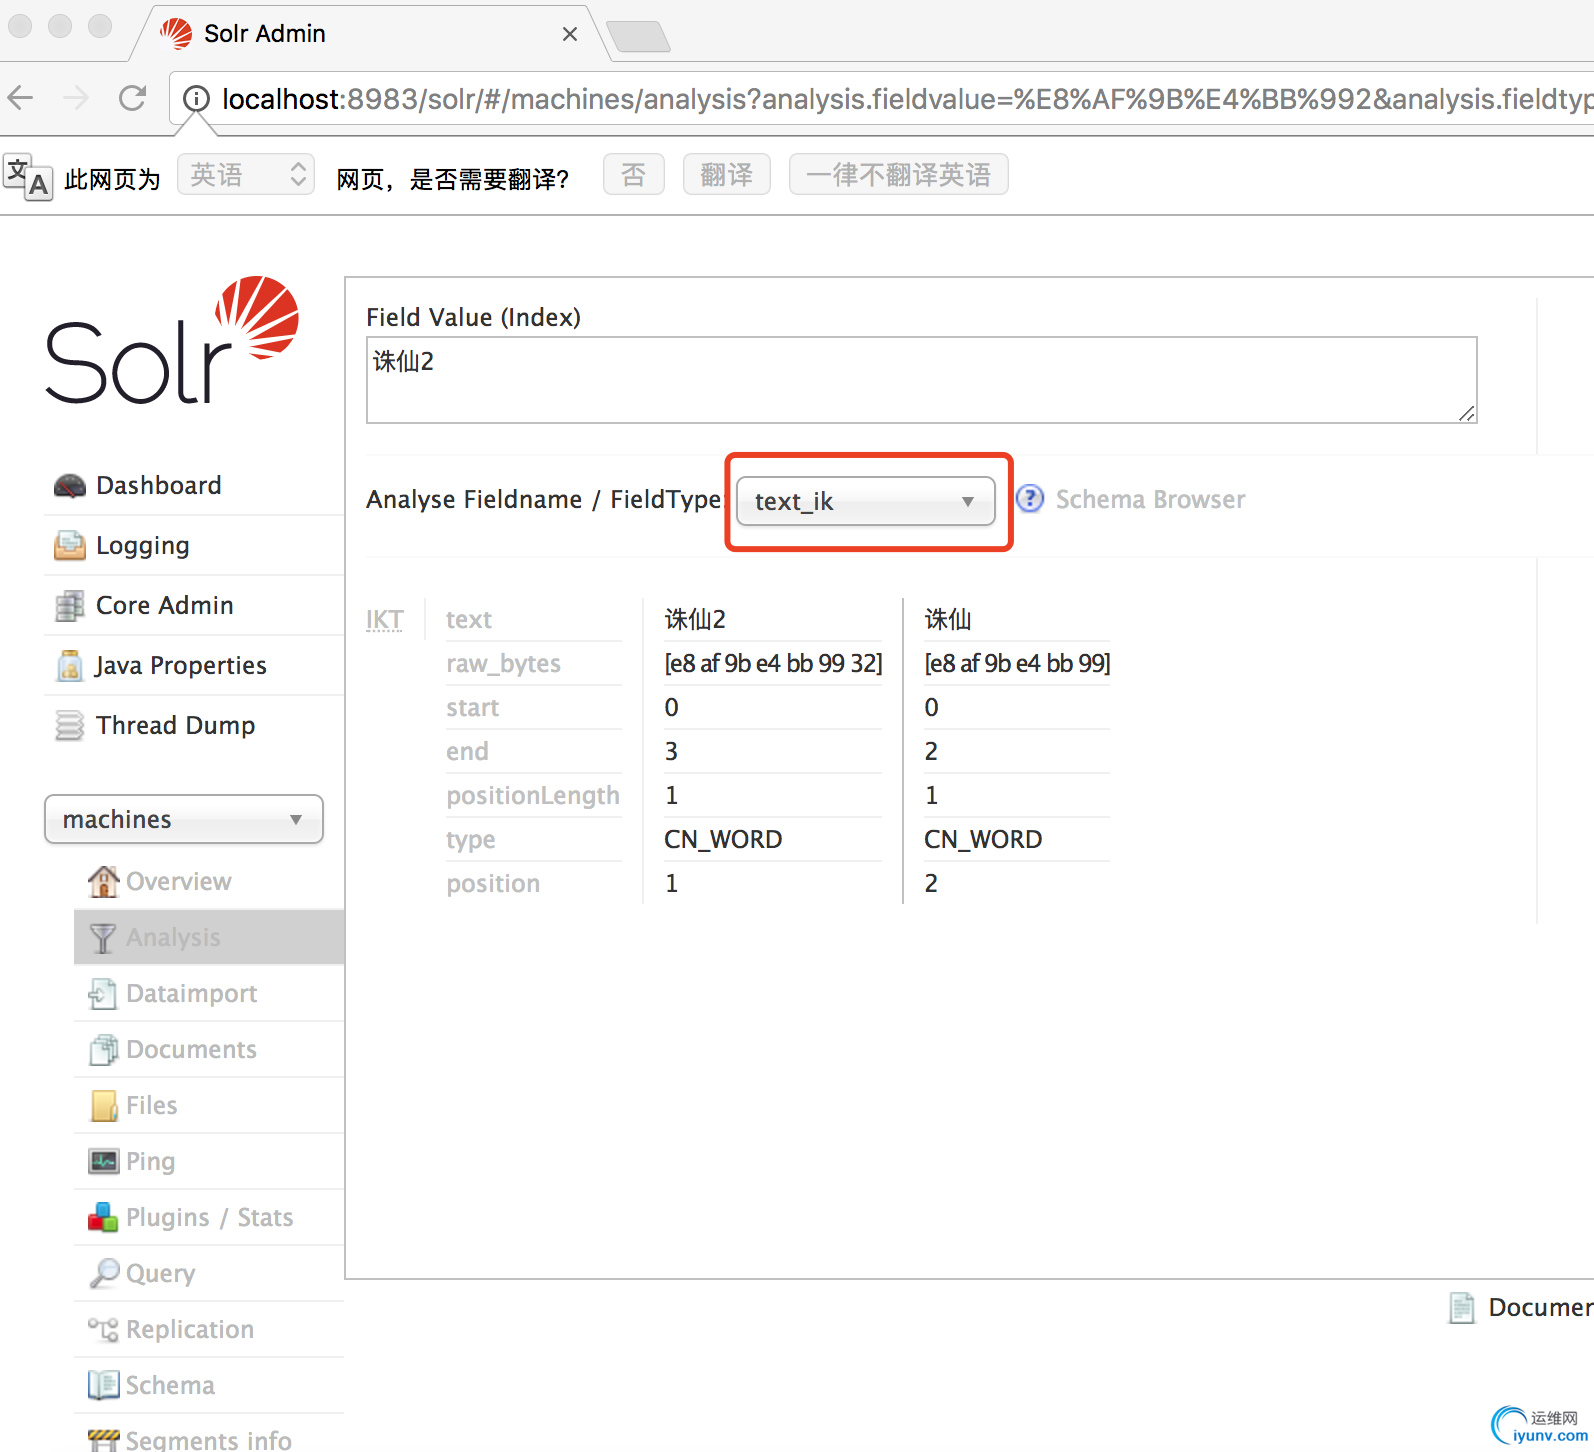
Task: Click the IKT tokenizer abbreviation label
Action: (x=385, y=620)
